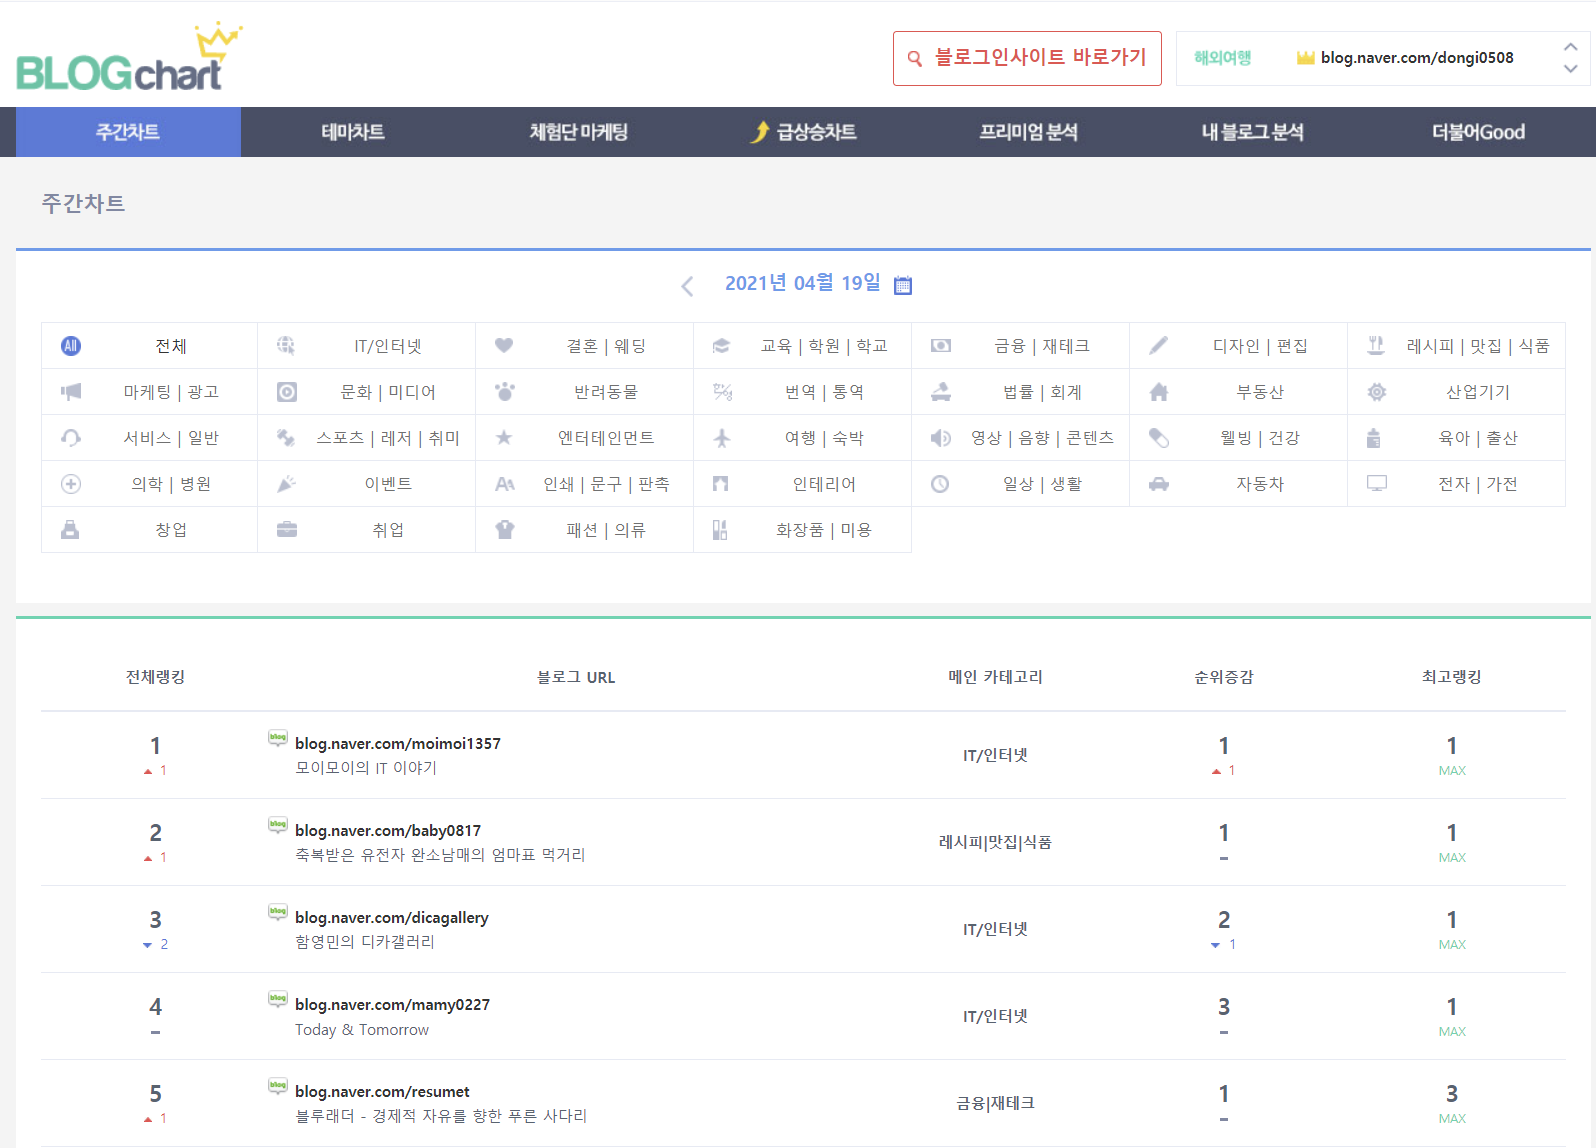
Task: Select the 번역|통역 category
Action: 824,392
